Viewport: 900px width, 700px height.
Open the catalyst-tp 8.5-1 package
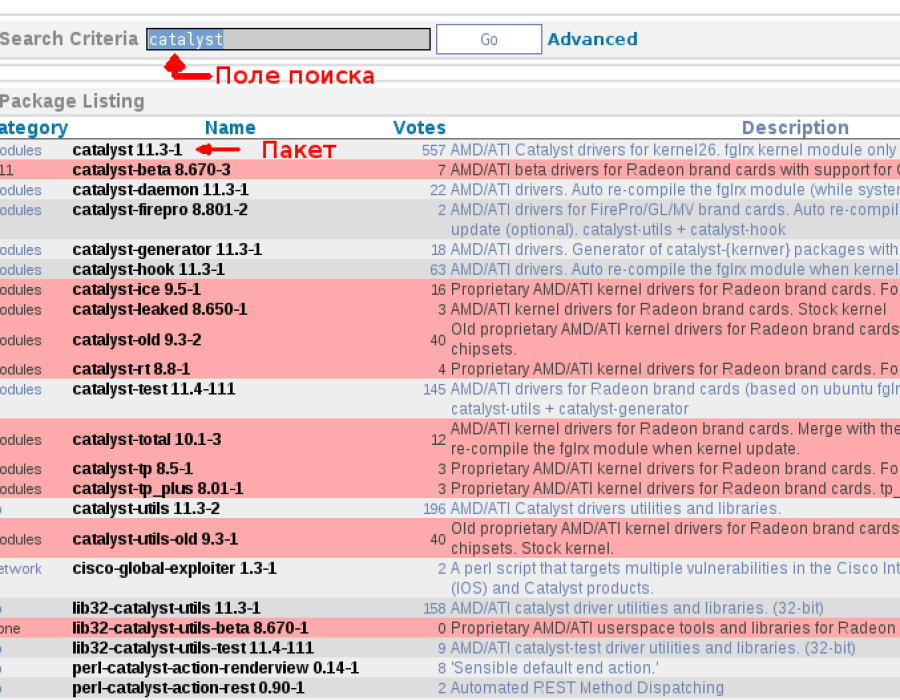click(133, 469)
